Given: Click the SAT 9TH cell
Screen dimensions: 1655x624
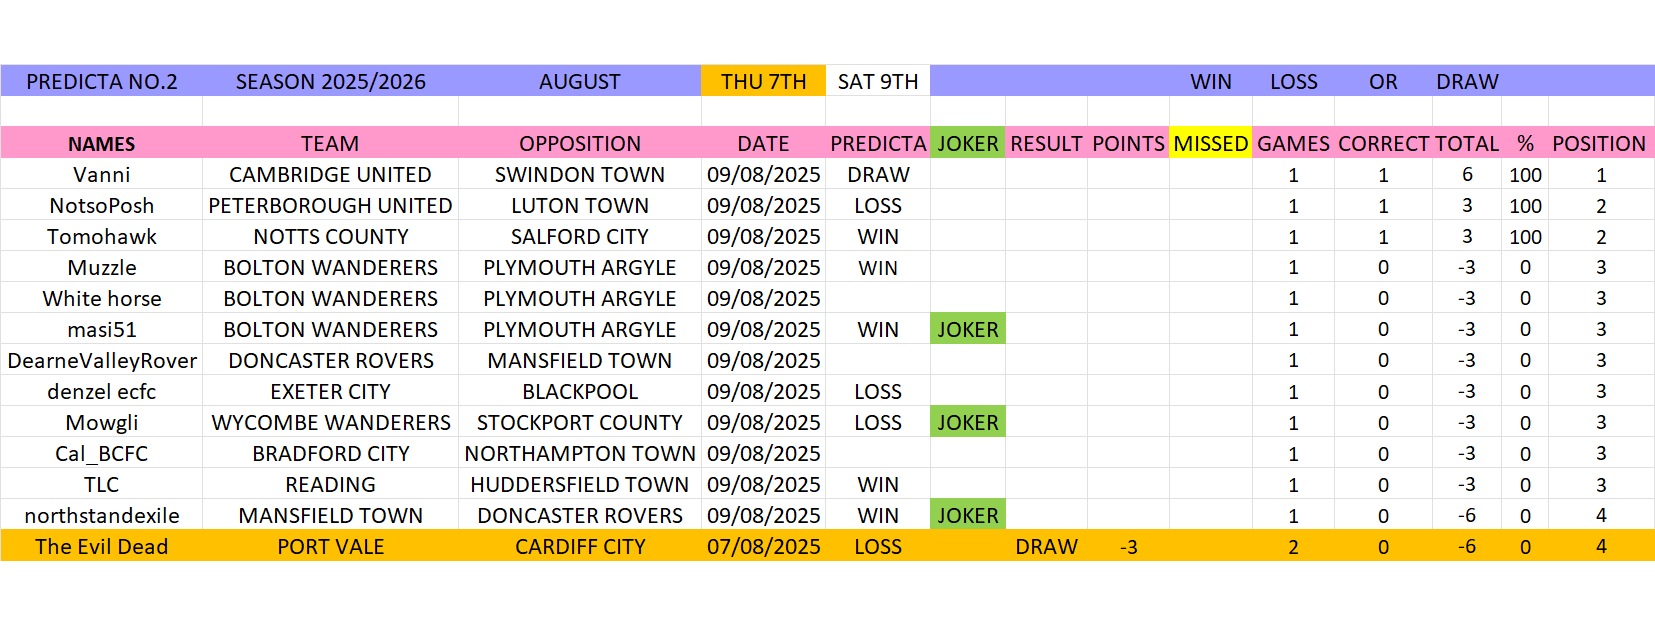Looking at the screenshot, I should click(x=878, y=81).
